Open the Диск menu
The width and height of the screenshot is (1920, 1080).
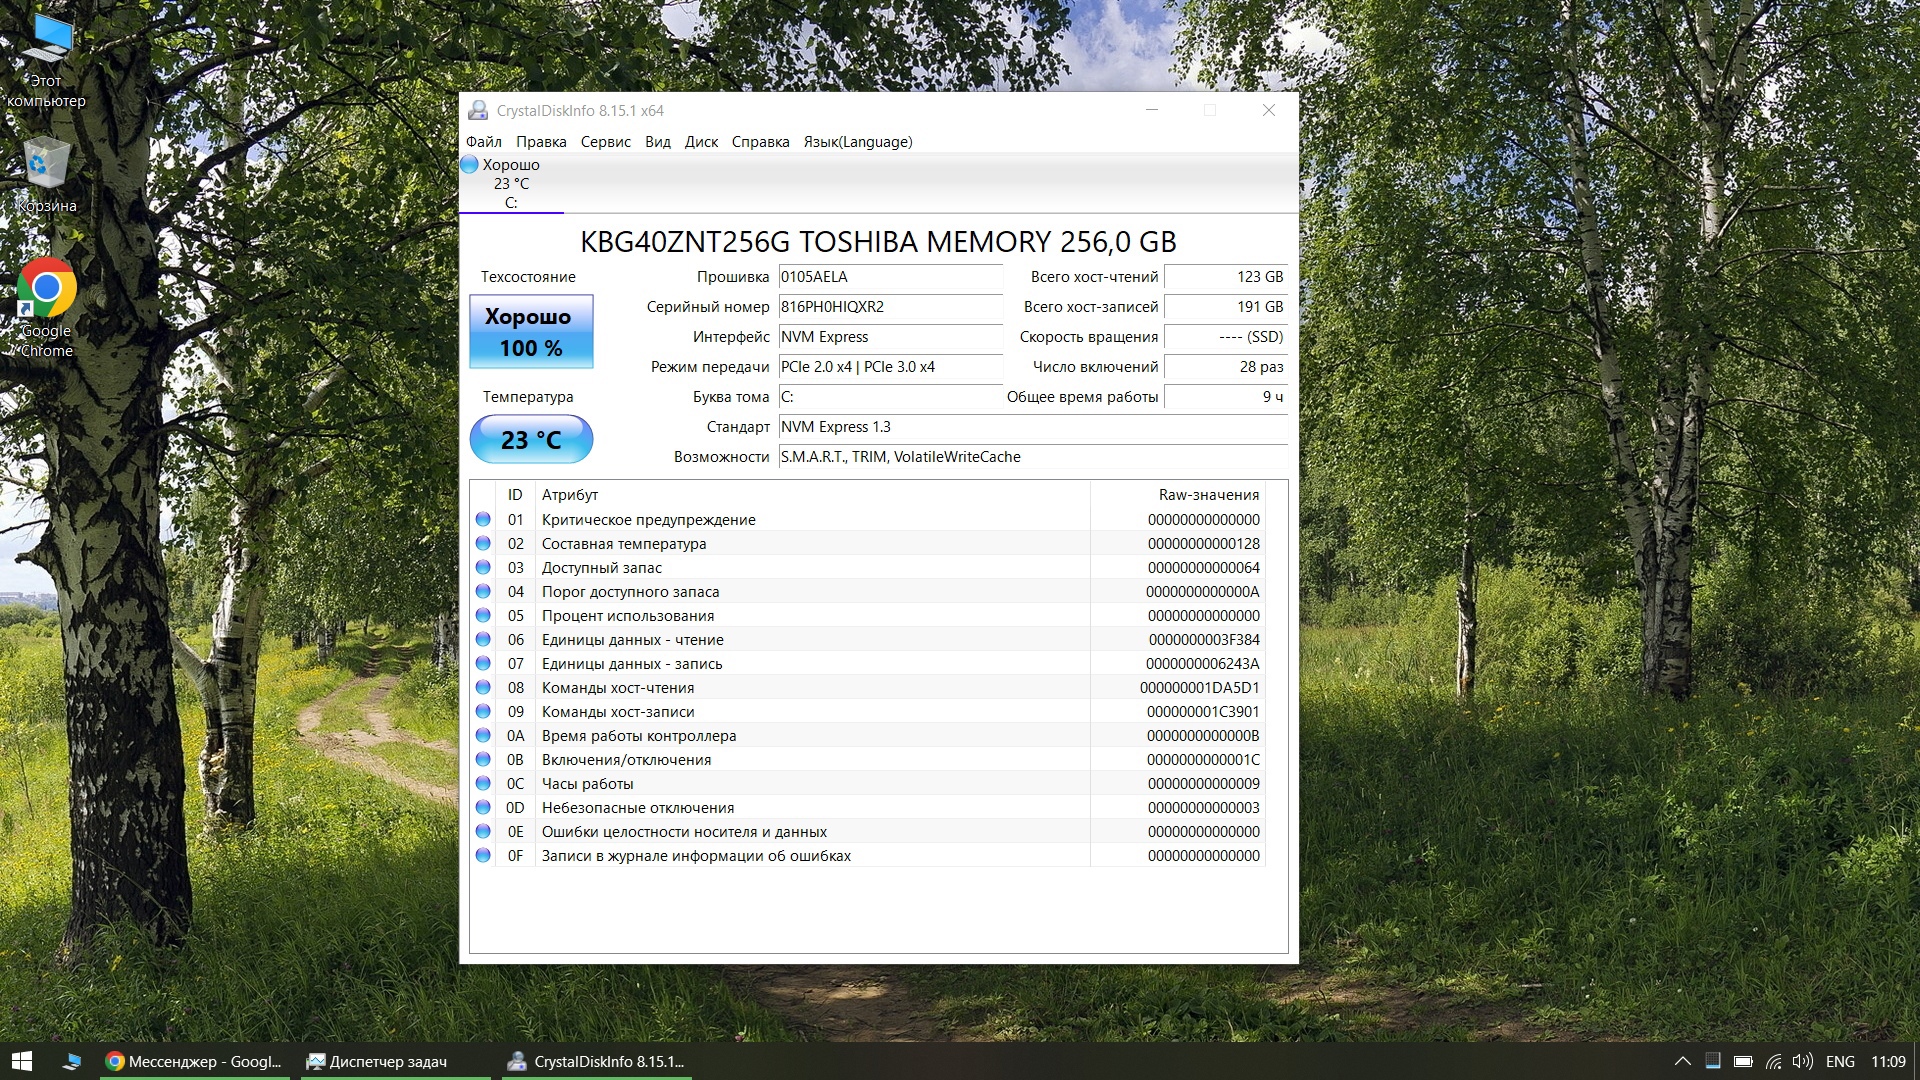click(701, 142)
